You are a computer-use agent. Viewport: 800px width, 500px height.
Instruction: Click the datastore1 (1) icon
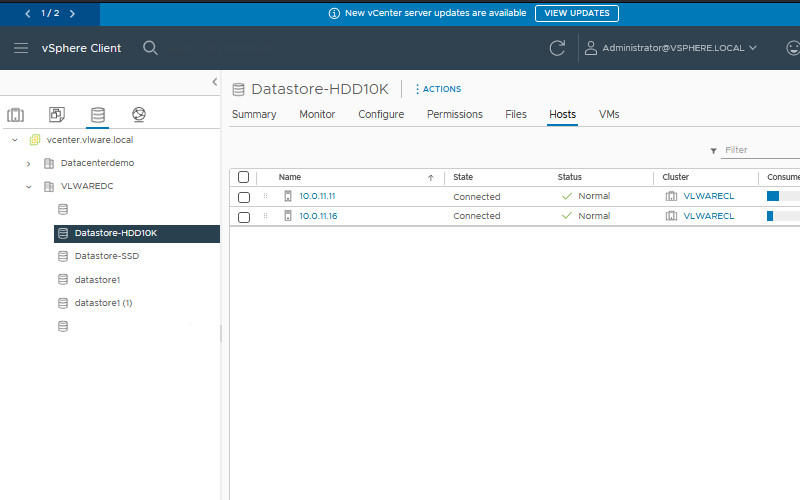(63, 303)
